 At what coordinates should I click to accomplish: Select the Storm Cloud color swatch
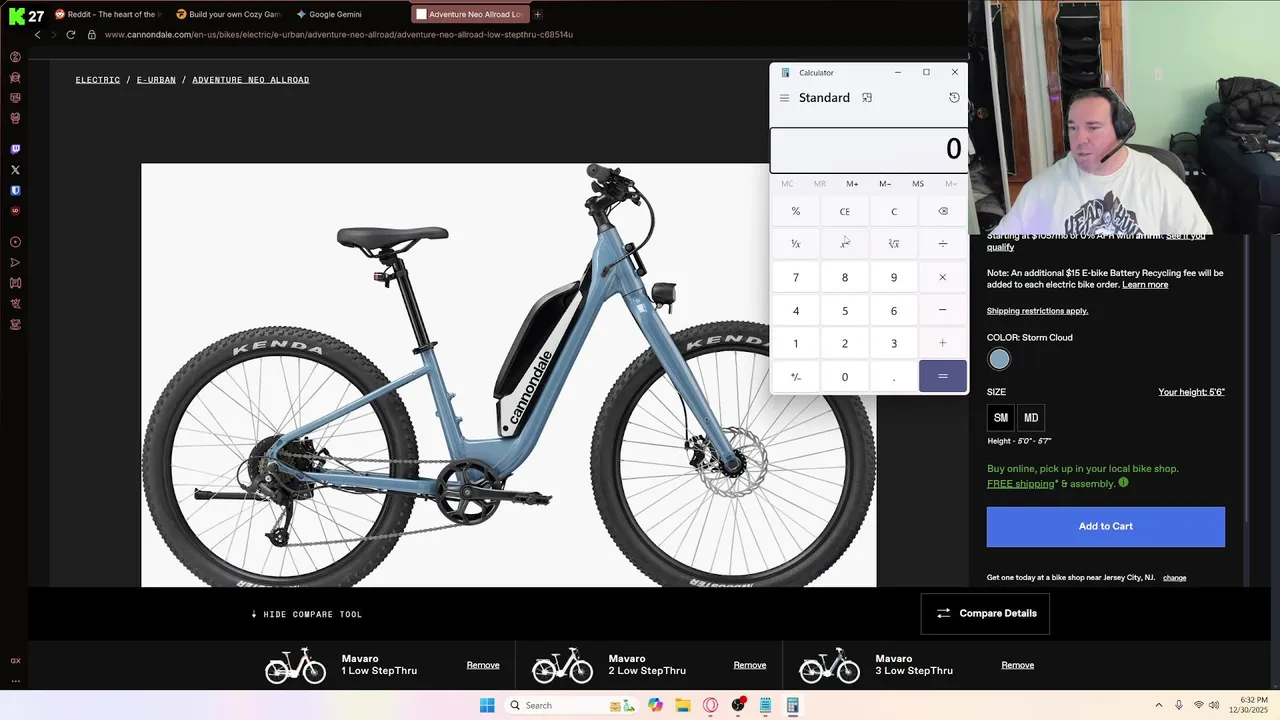pos(999,360)
